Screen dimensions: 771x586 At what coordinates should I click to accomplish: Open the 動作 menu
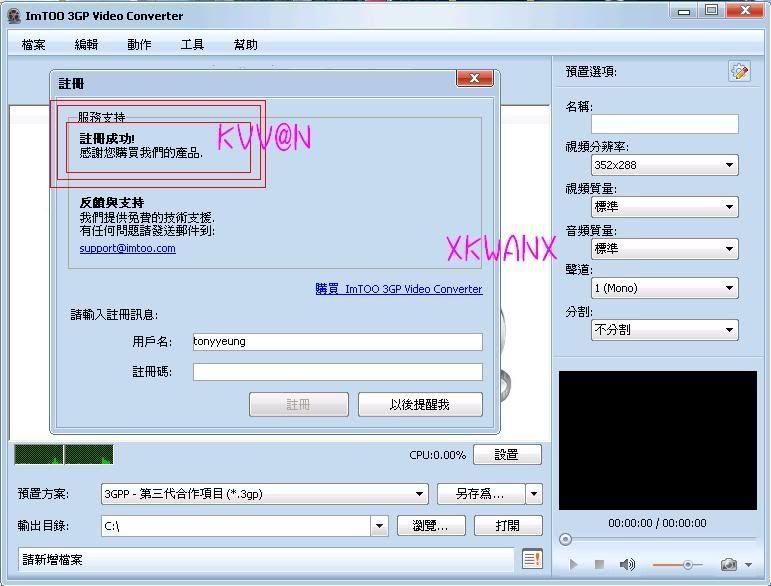pos(139,45)
